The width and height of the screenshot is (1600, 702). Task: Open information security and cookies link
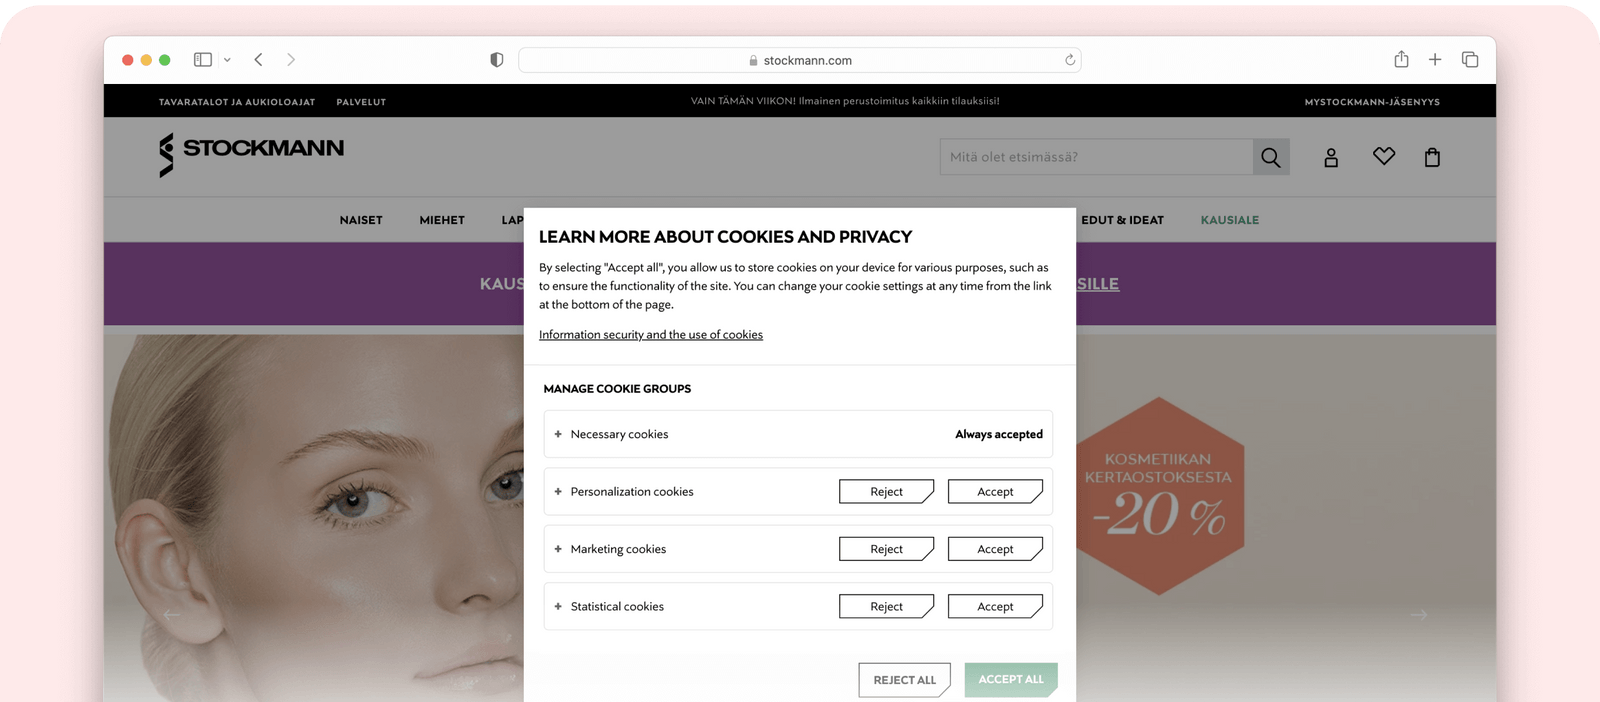click(651, 335)
